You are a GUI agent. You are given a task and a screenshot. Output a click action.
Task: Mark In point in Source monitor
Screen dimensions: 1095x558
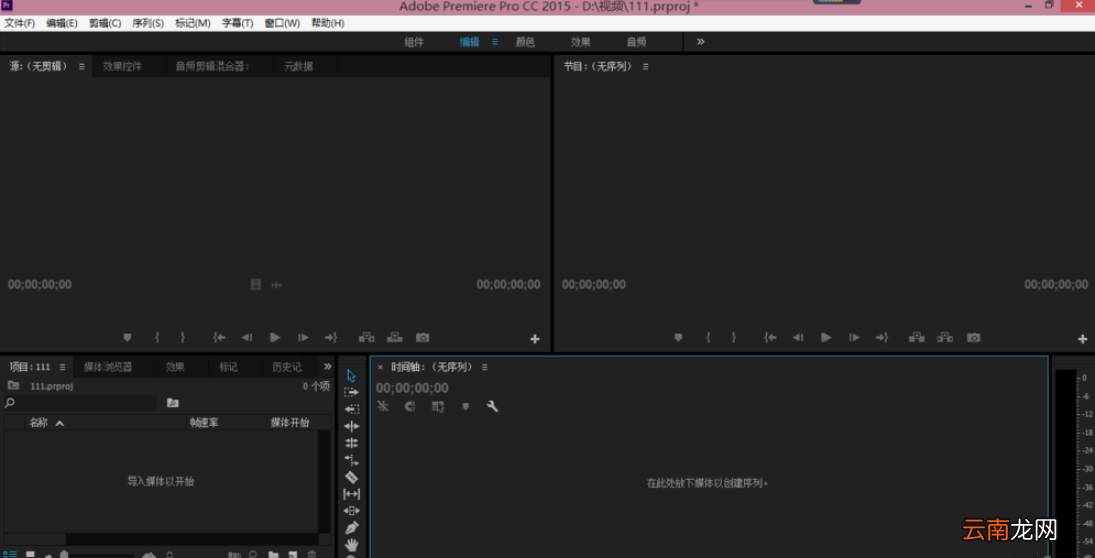(x=157, y=337)
